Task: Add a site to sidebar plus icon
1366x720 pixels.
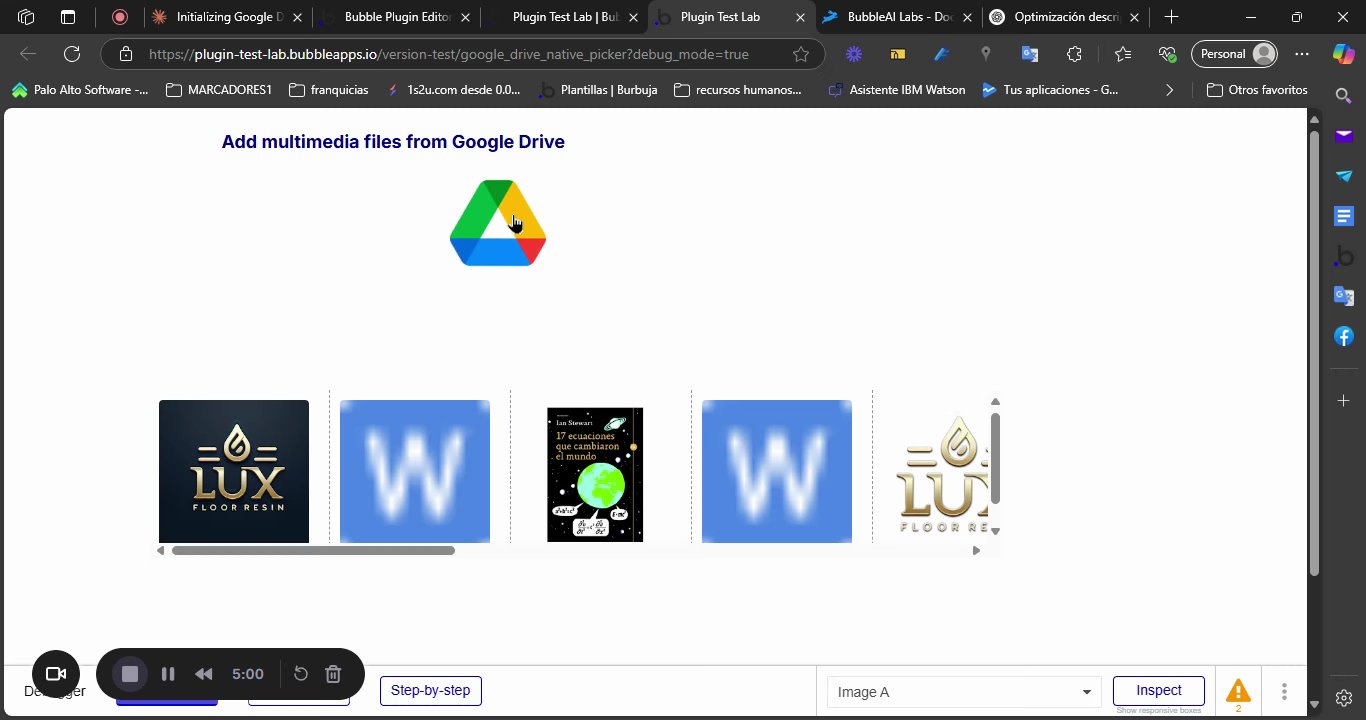Action: 1344,400
